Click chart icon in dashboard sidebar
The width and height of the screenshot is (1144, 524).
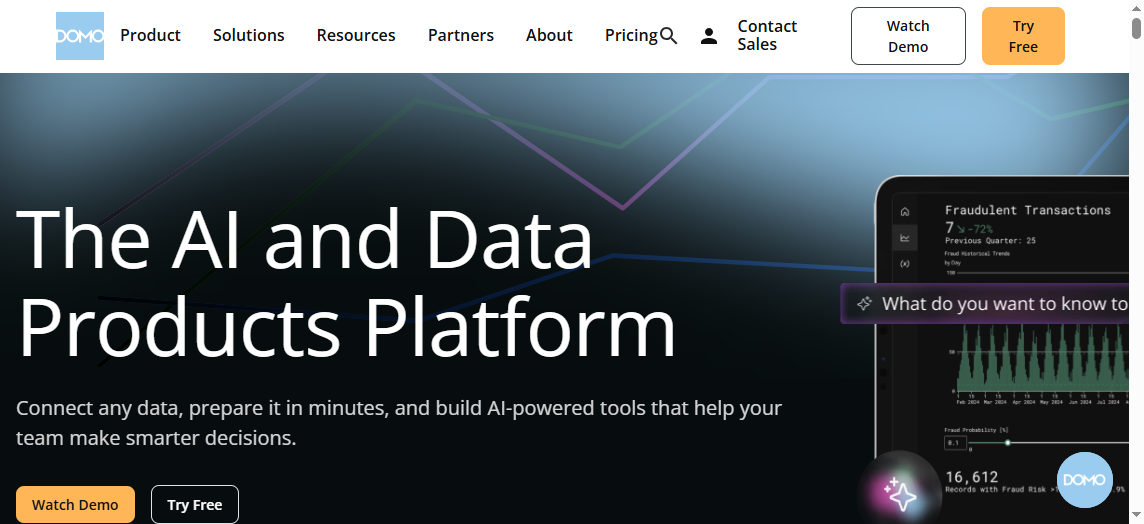pyautogui.click(x=905, y=237)
